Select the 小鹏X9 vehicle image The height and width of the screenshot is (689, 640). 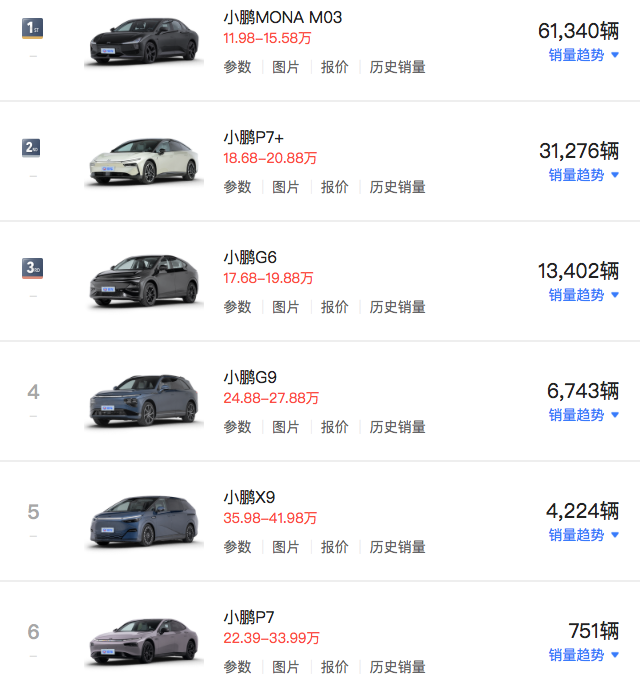pos(144,522)
